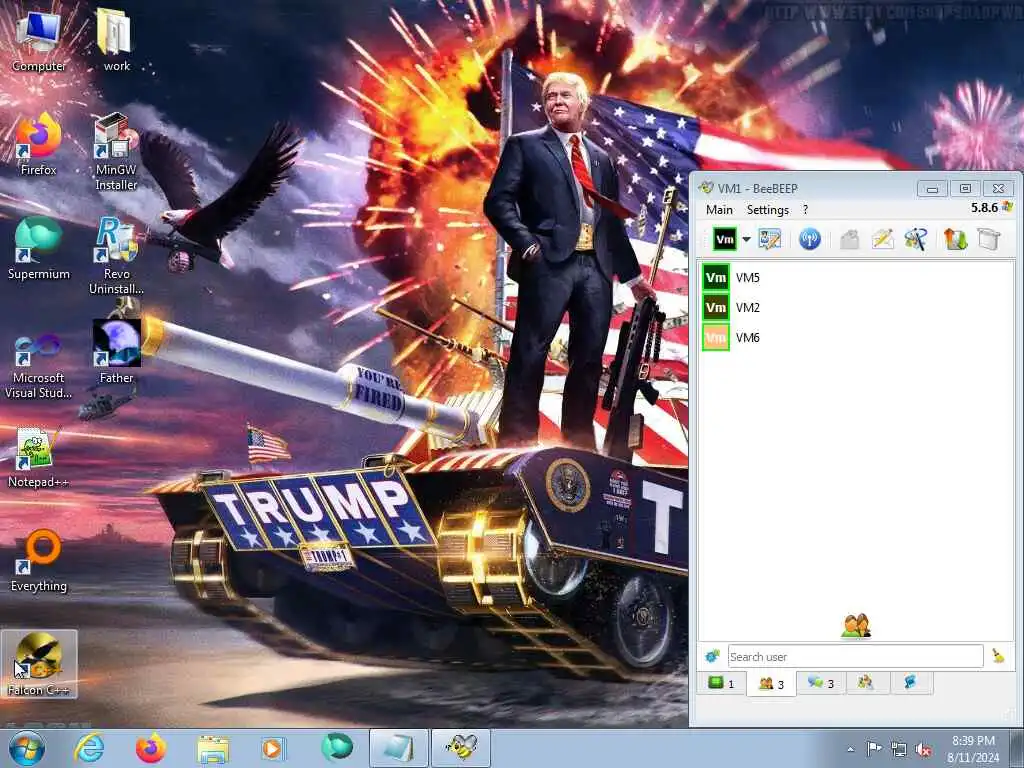Click the two-people icon at user list bottom
1024x768 pixels.
[x=856, y=626]
